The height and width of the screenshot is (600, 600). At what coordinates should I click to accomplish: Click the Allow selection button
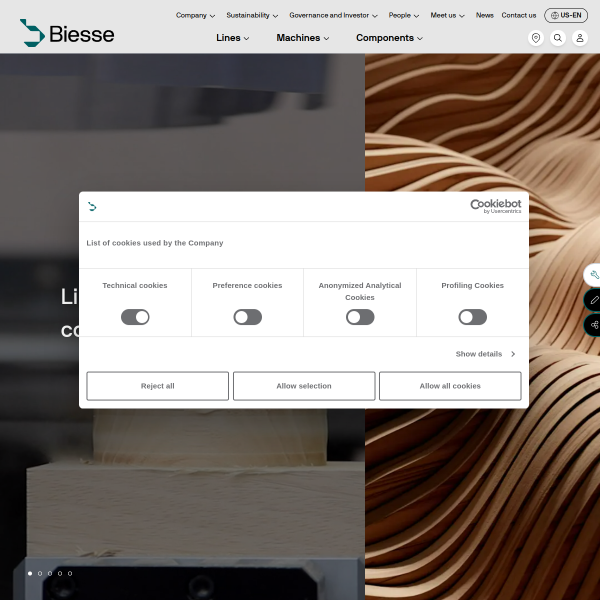coord(304,386)
